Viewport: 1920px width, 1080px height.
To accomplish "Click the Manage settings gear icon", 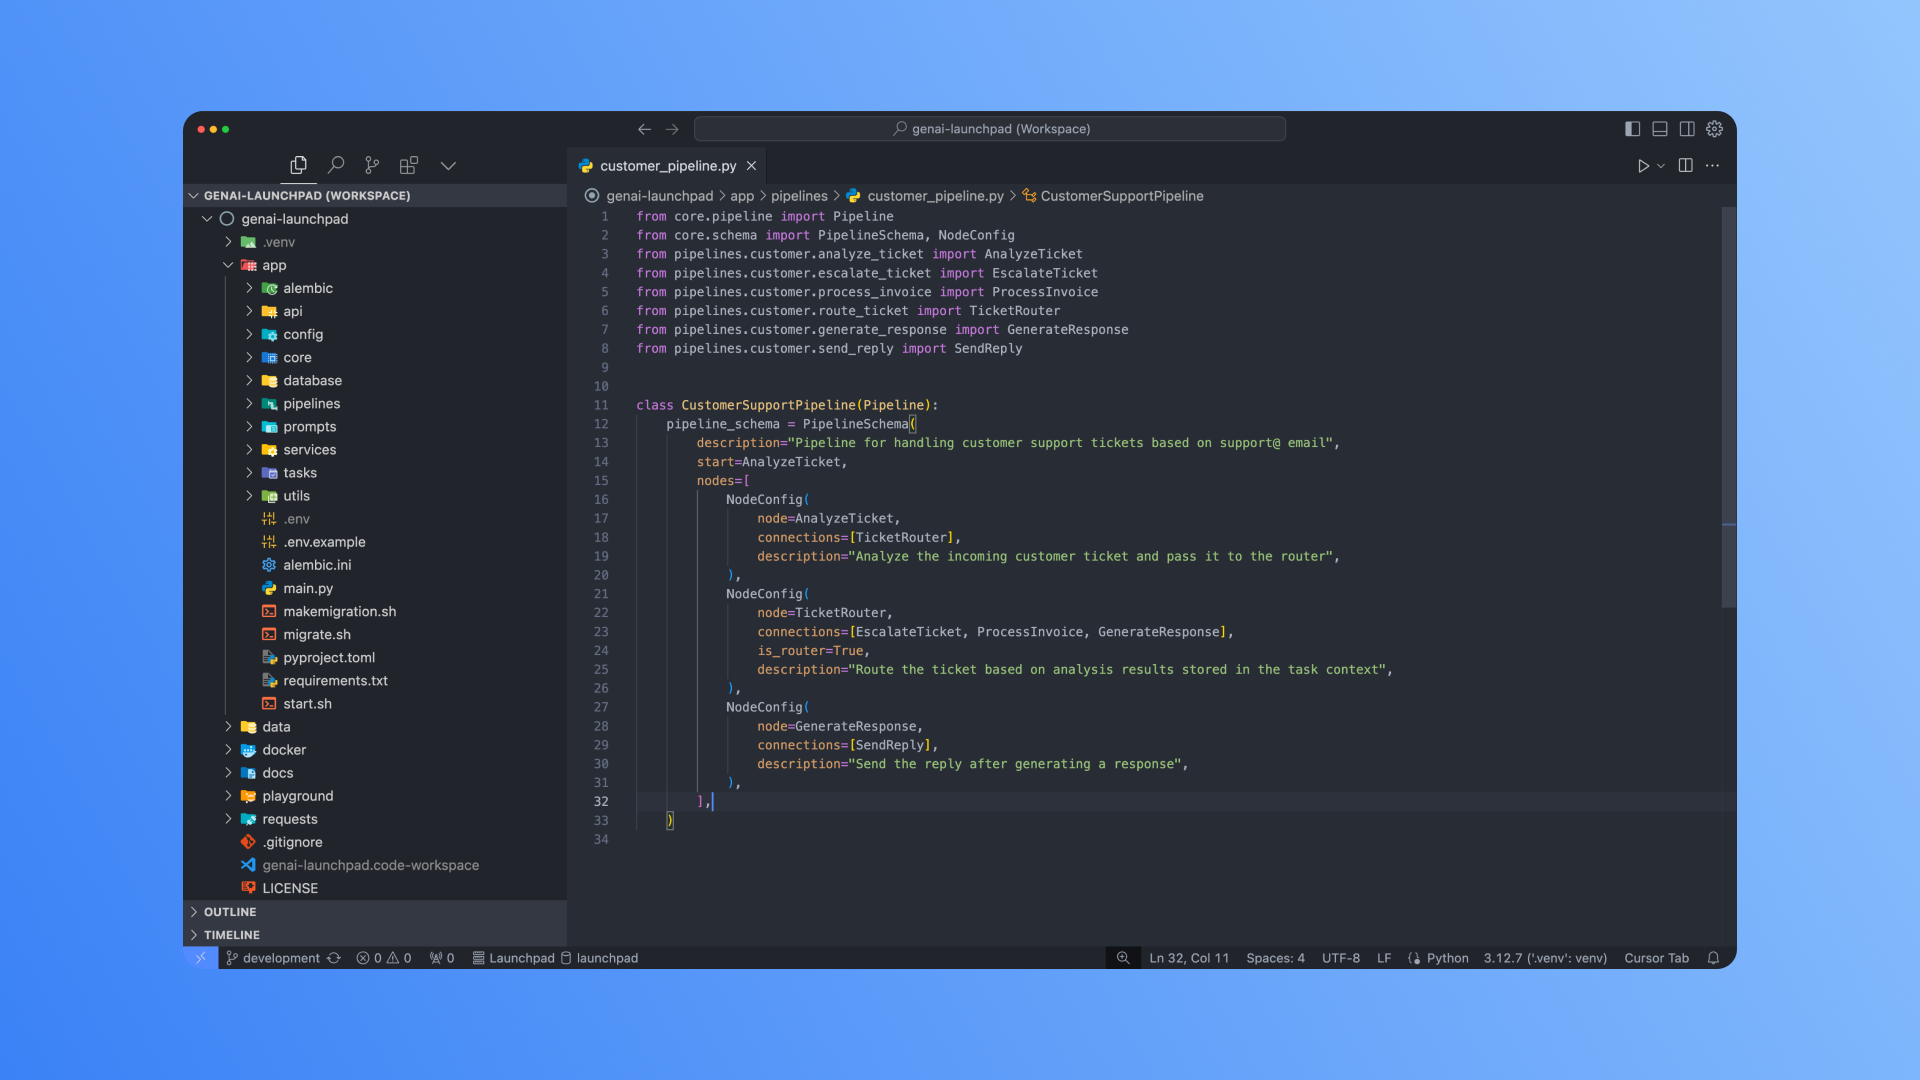I will [x=1714, y=129].
